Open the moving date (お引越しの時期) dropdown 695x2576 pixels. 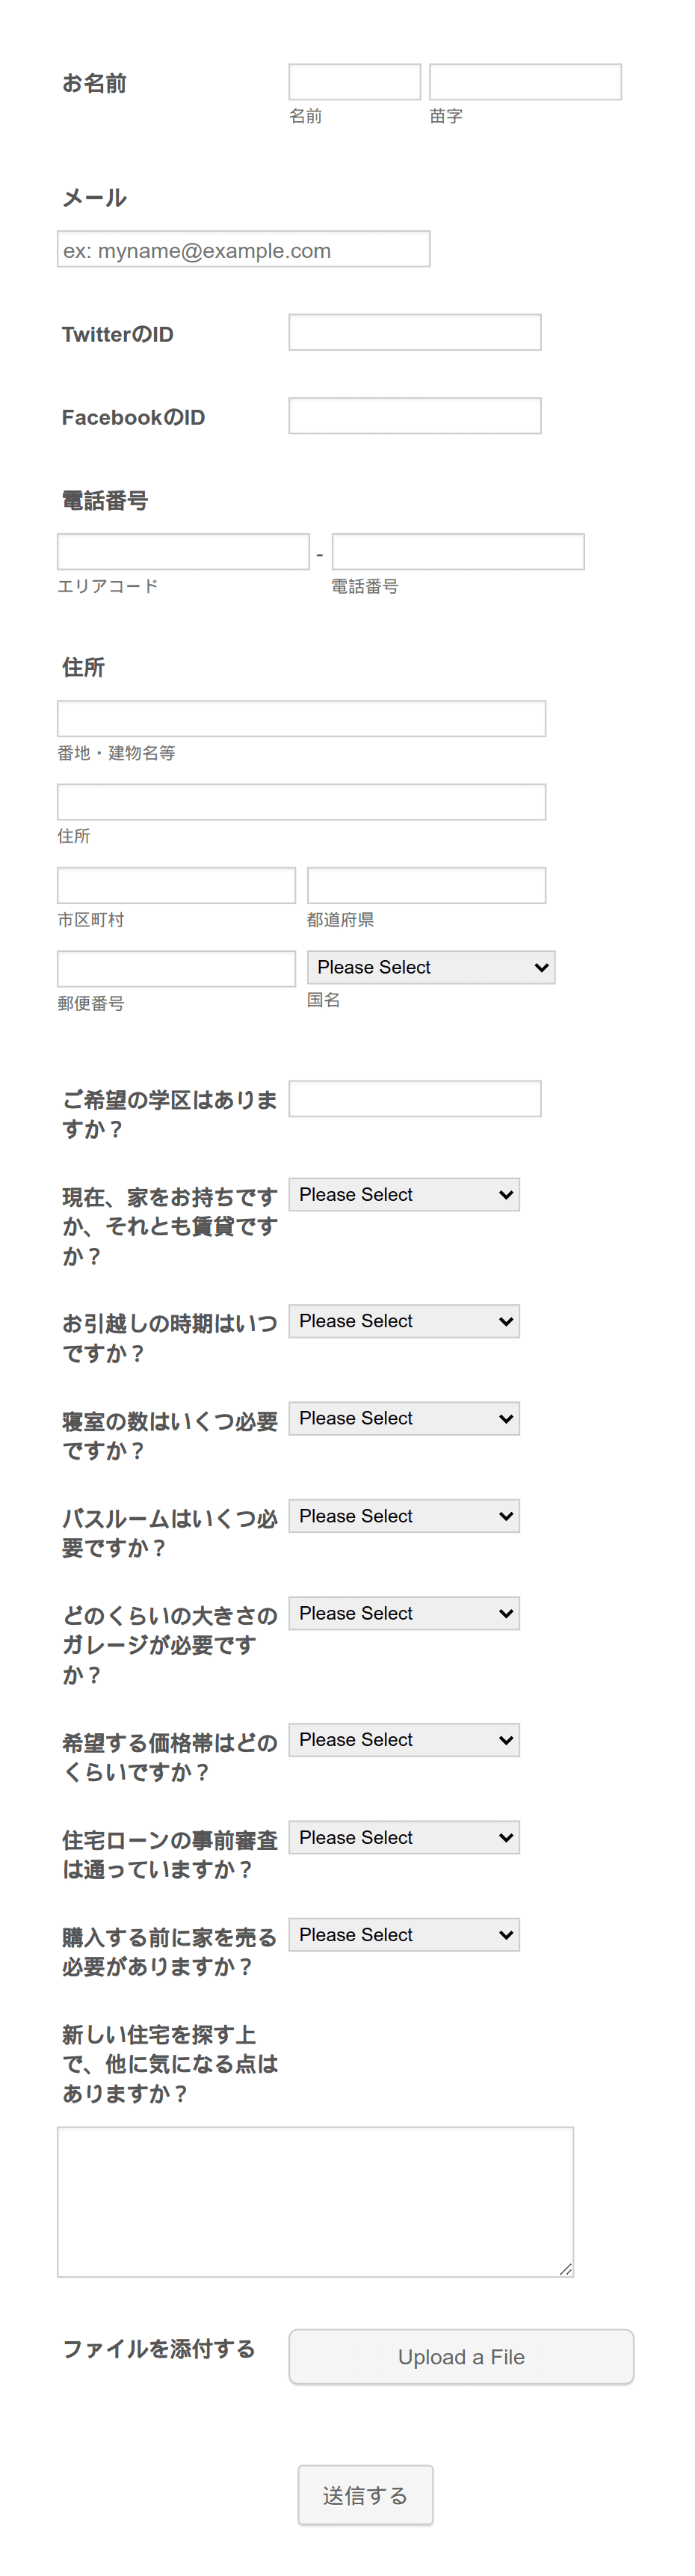(404, 1321)
